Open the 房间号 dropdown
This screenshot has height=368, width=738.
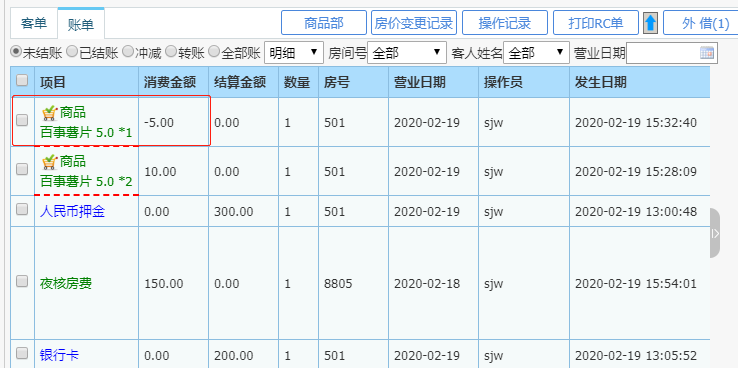[407, 53]
